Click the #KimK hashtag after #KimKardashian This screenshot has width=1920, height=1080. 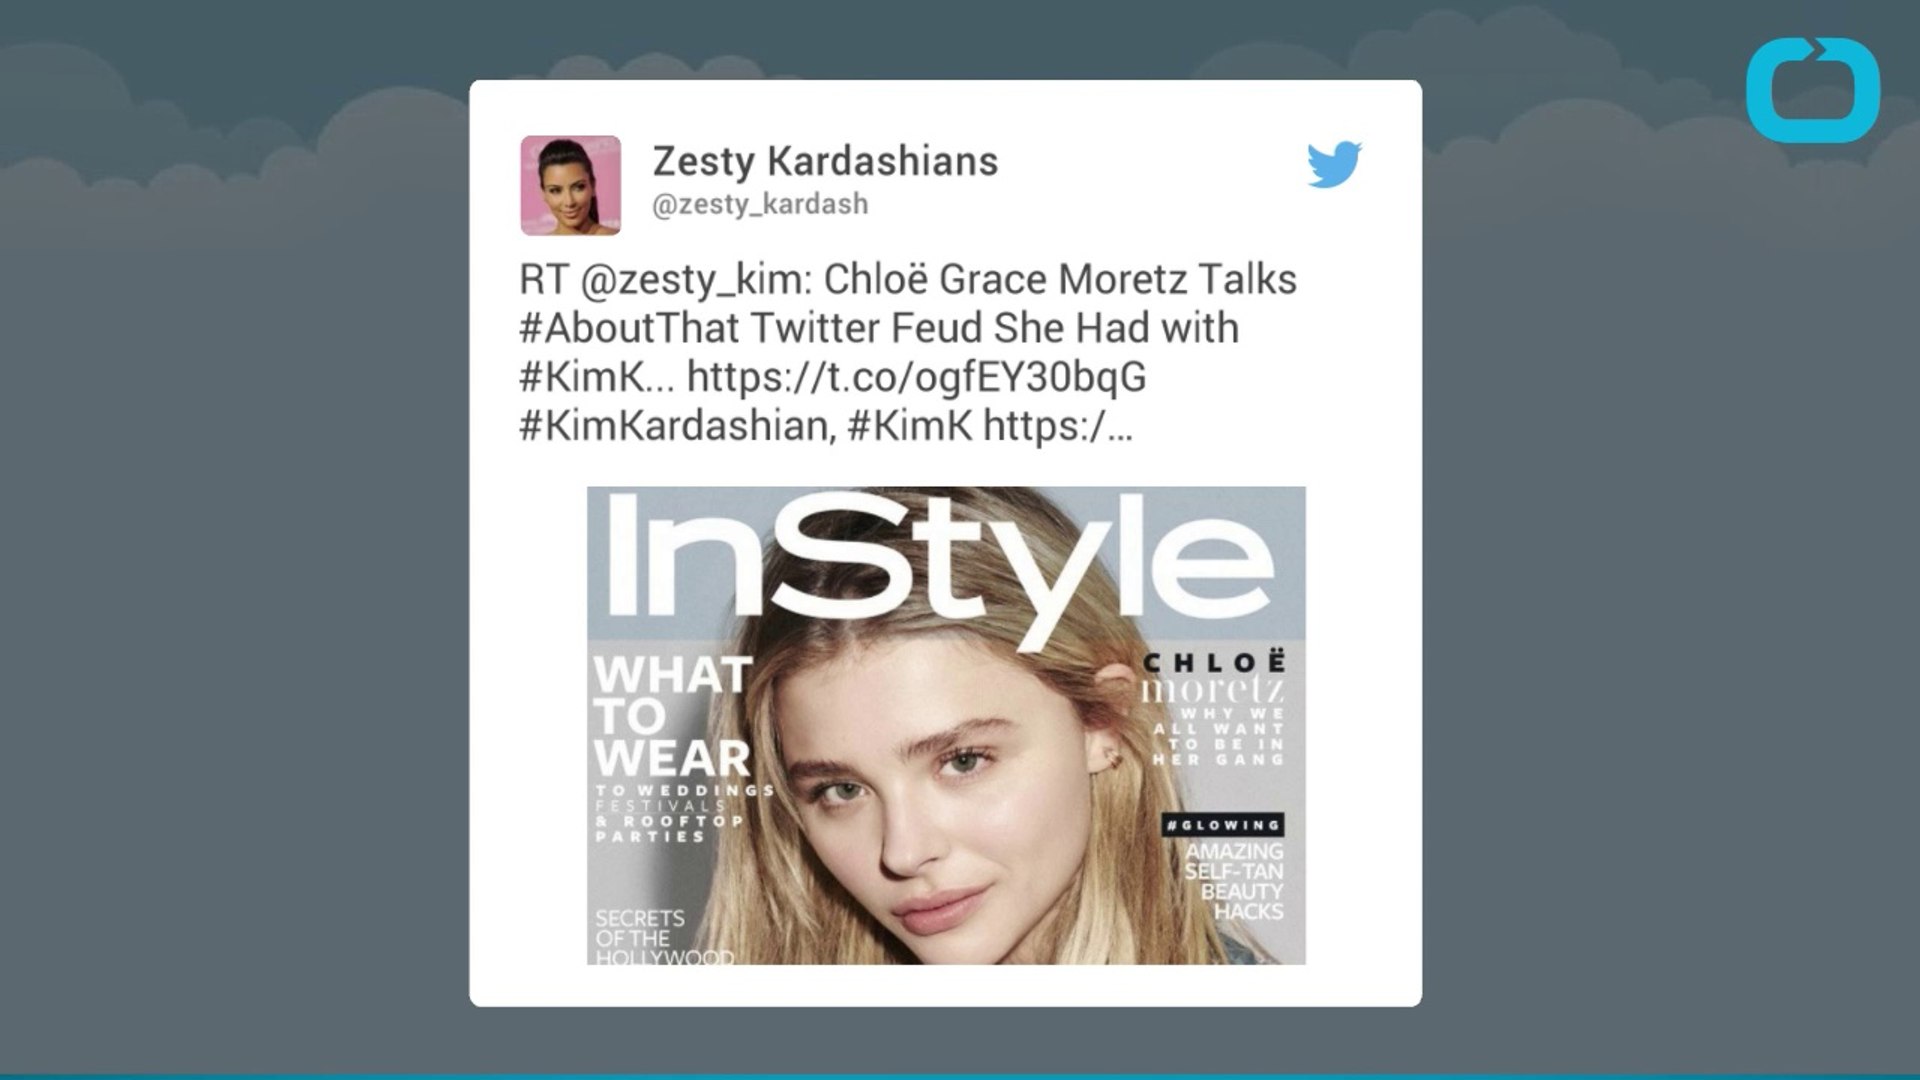[910, 426]
